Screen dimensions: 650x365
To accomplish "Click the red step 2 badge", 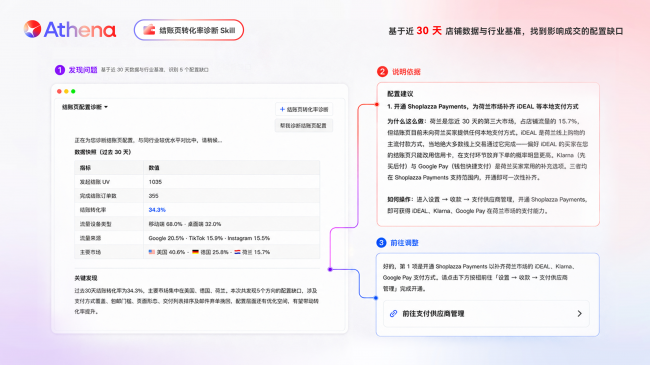I will pos(382,72).
